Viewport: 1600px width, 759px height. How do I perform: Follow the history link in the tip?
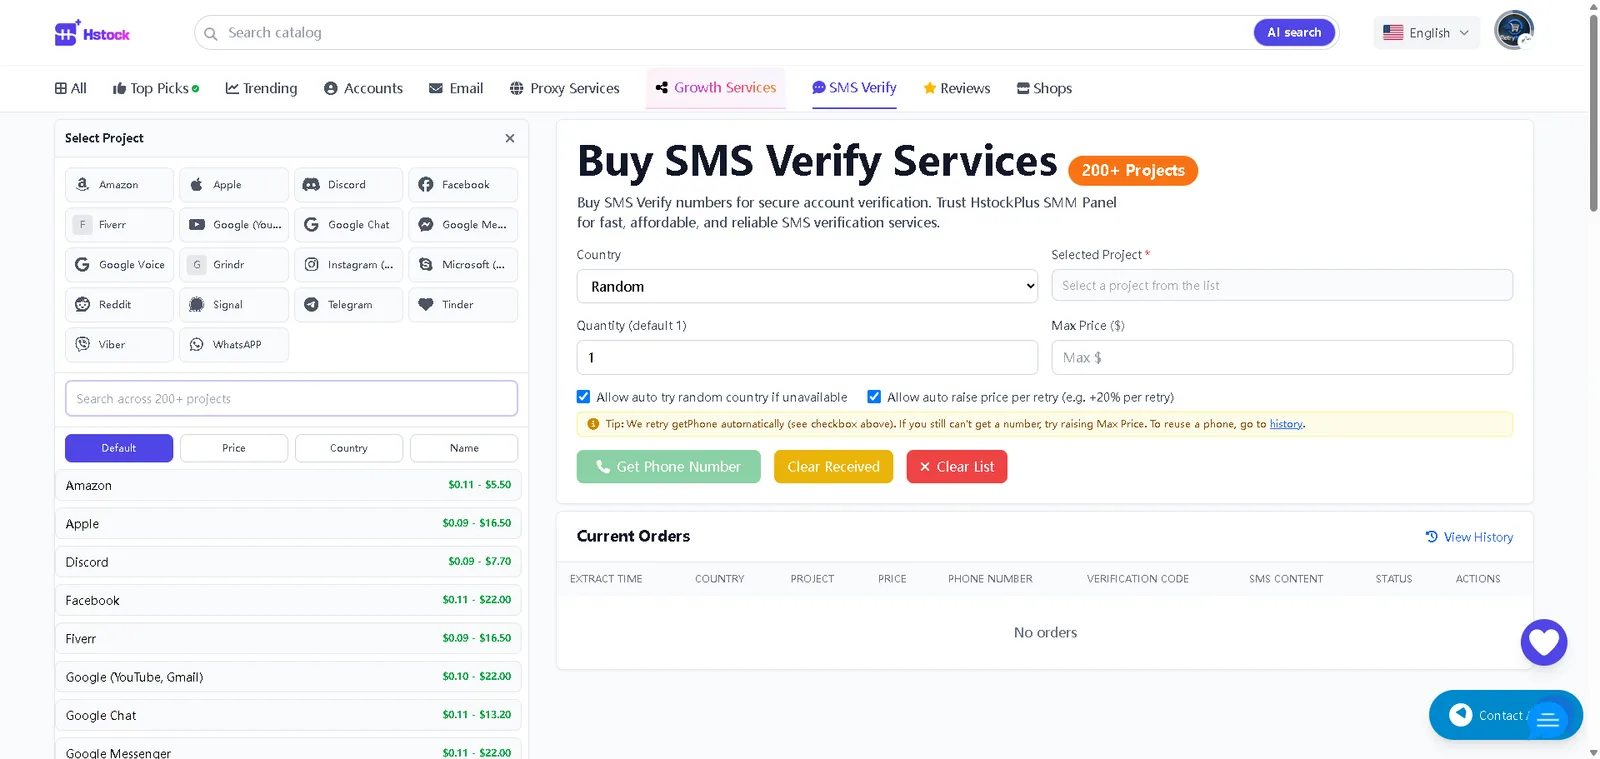(x=1286, y=424)
